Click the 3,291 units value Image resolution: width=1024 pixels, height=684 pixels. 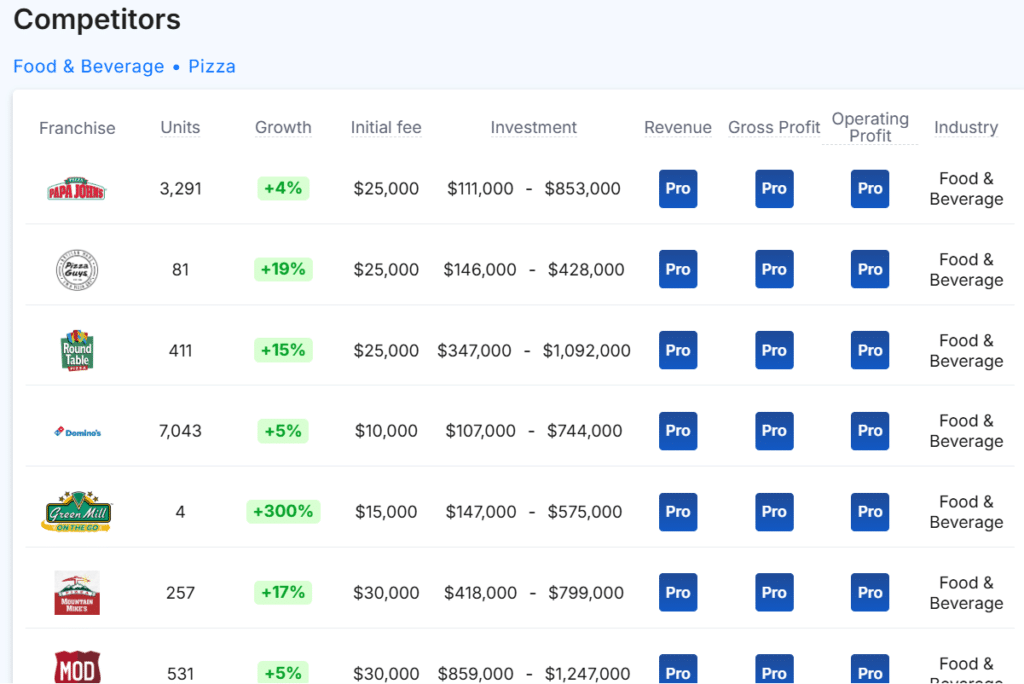coord(180,189)
